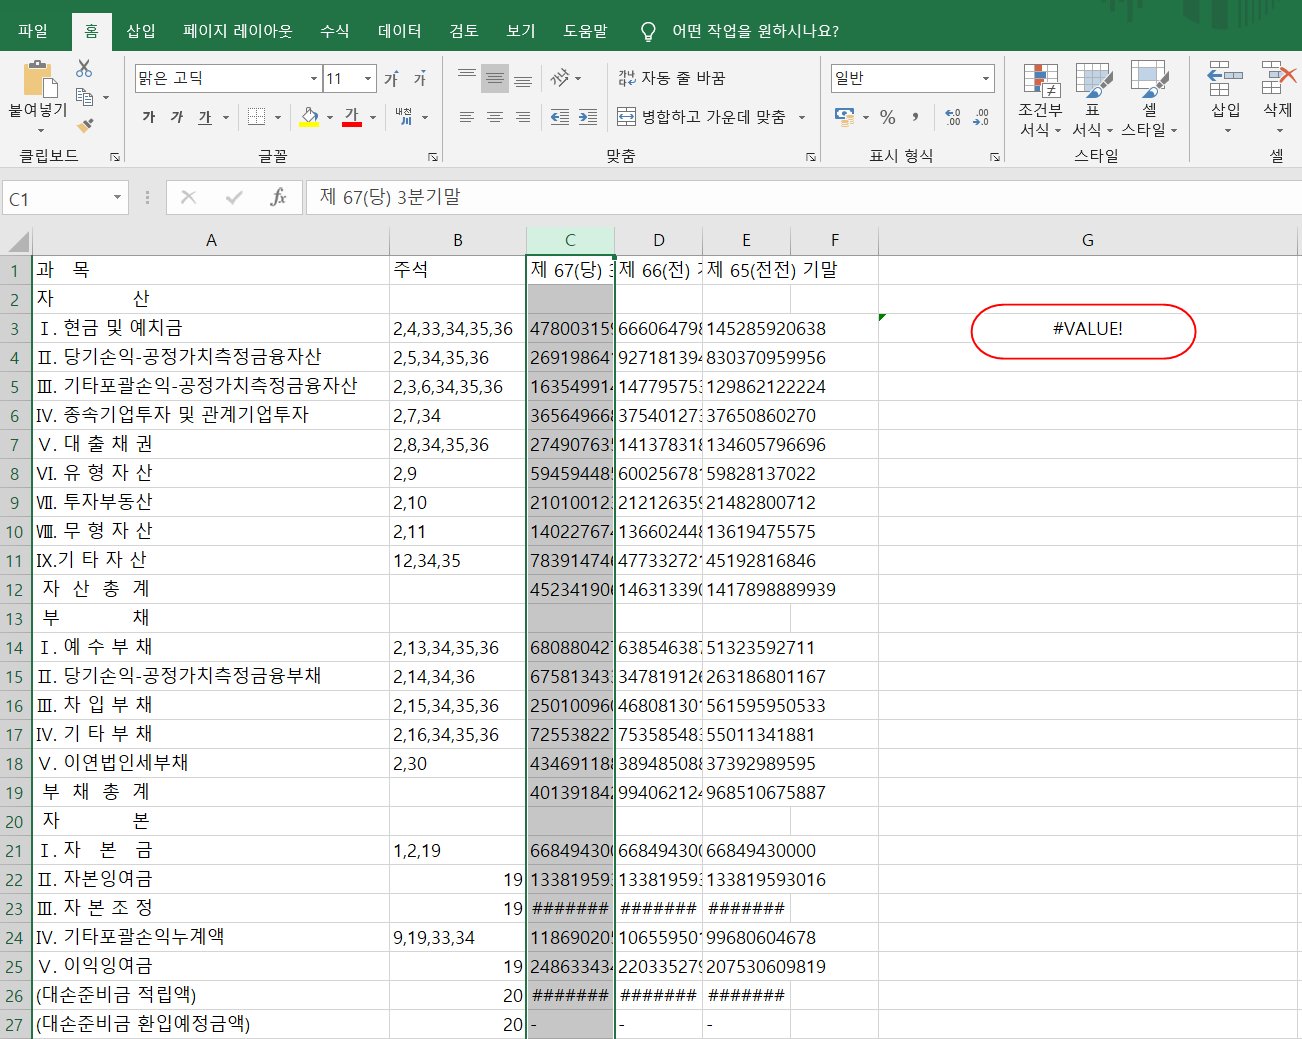This screenshot has height=1039, width=1302.
Task: Increase font size with larger 가 icon
Action: 391,78
